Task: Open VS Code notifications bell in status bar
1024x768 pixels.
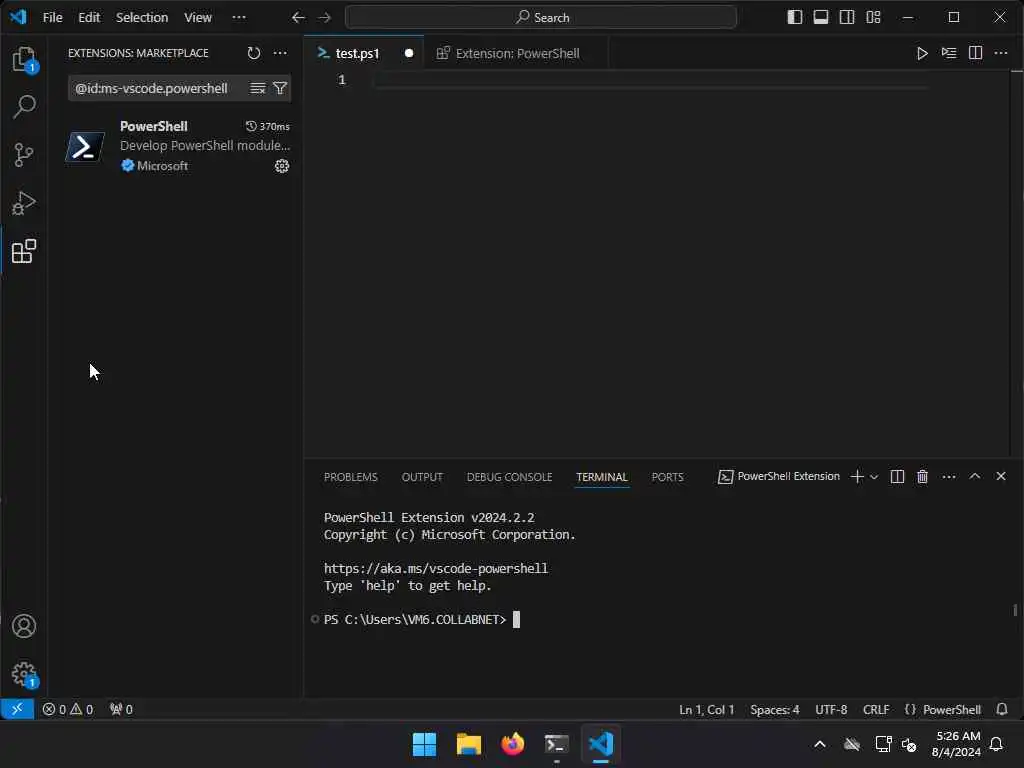Action: coord(1002,710)
